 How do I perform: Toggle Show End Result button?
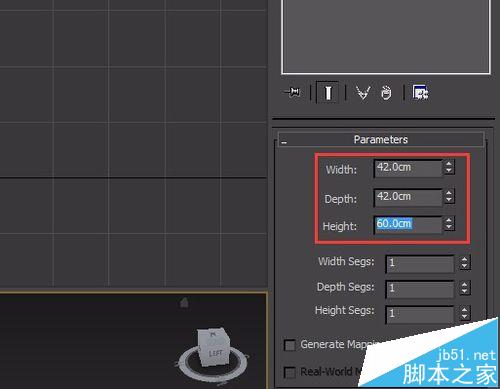click(x=327, y=92)
